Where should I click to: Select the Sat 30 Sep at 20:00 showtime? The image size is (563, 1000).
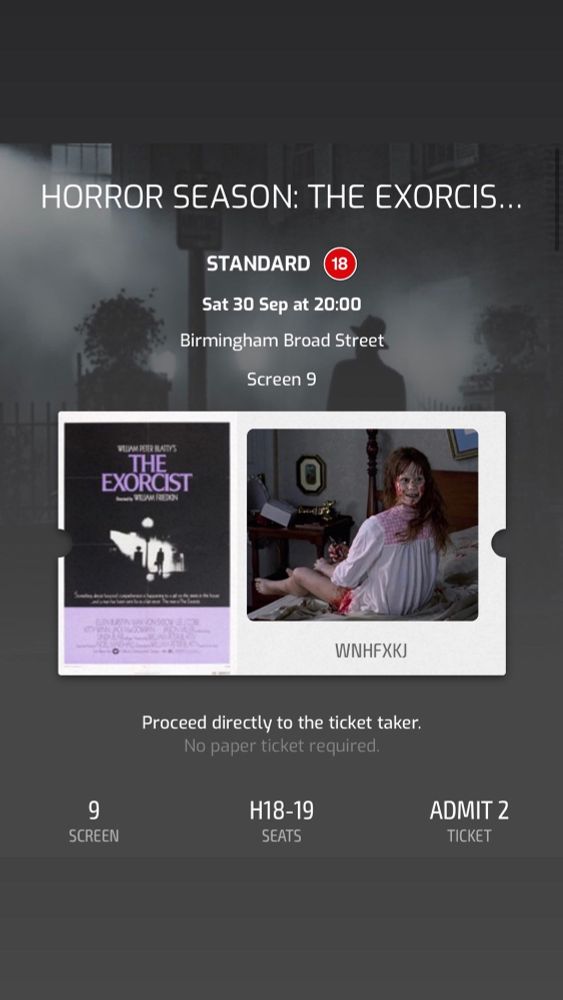pyautogui.click(x=281, y=304)
